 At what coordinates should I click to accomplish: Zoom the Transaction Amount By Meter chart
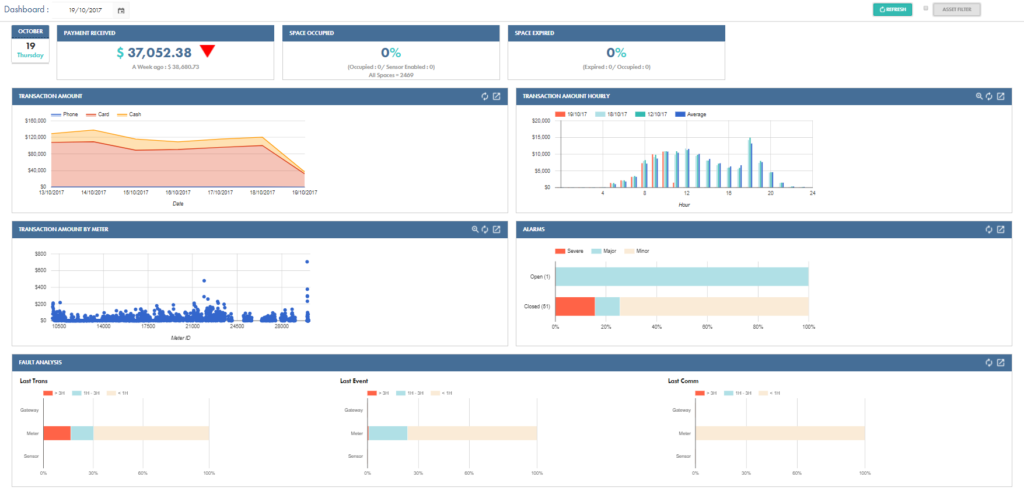coord(475,229)
